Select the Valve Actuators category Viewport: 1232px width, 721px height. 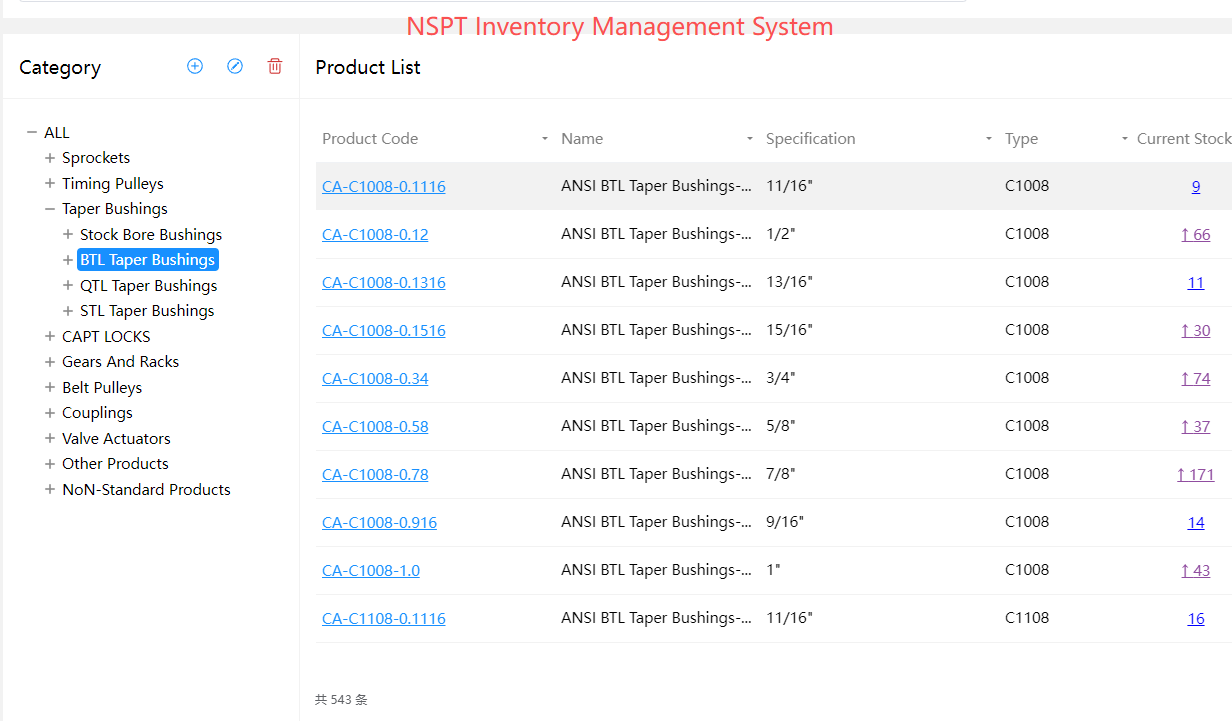(x=116, y=438)
